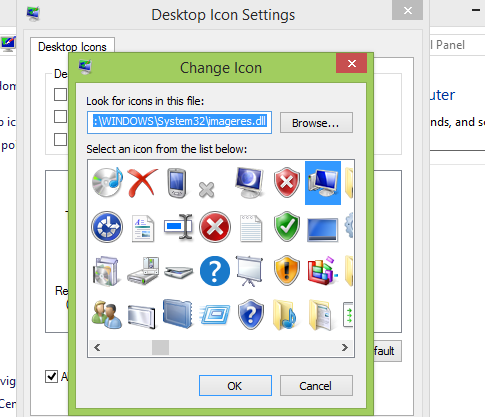Close the Desktop Icon Settings window
The width and height of the screenshot is (485, 417).
[408, 10]
